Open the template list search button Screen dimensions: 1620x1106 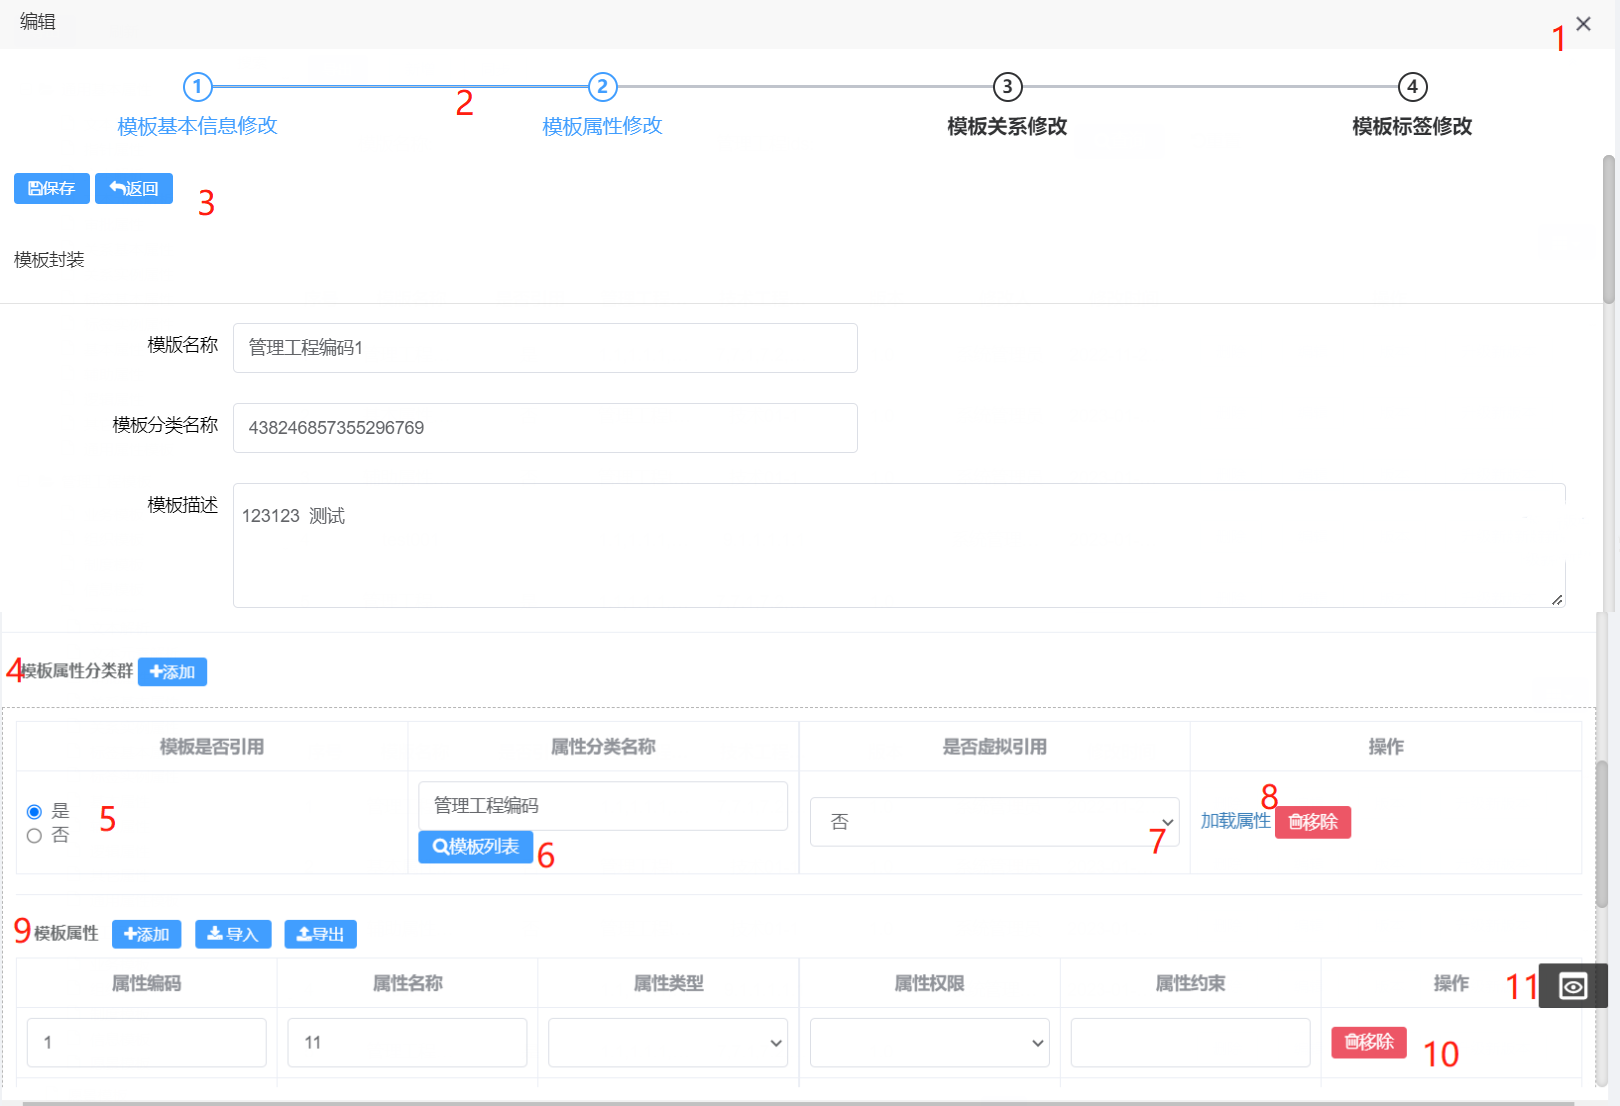coord(475,847)
